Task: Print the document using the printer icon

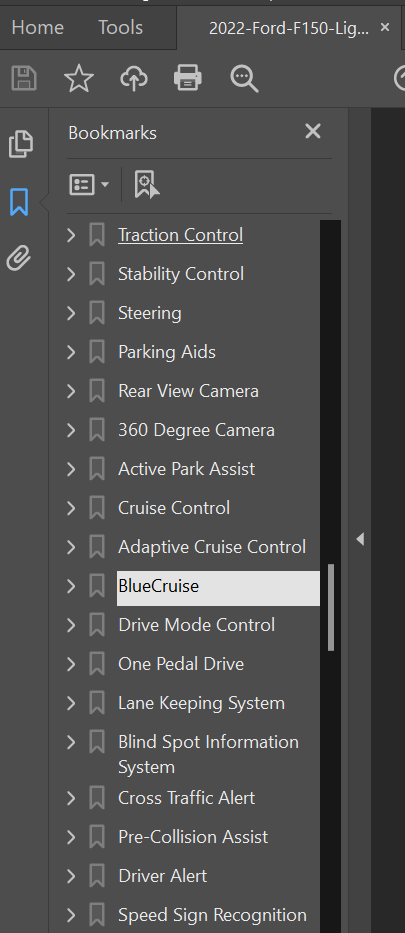Action: click(188, 78)
